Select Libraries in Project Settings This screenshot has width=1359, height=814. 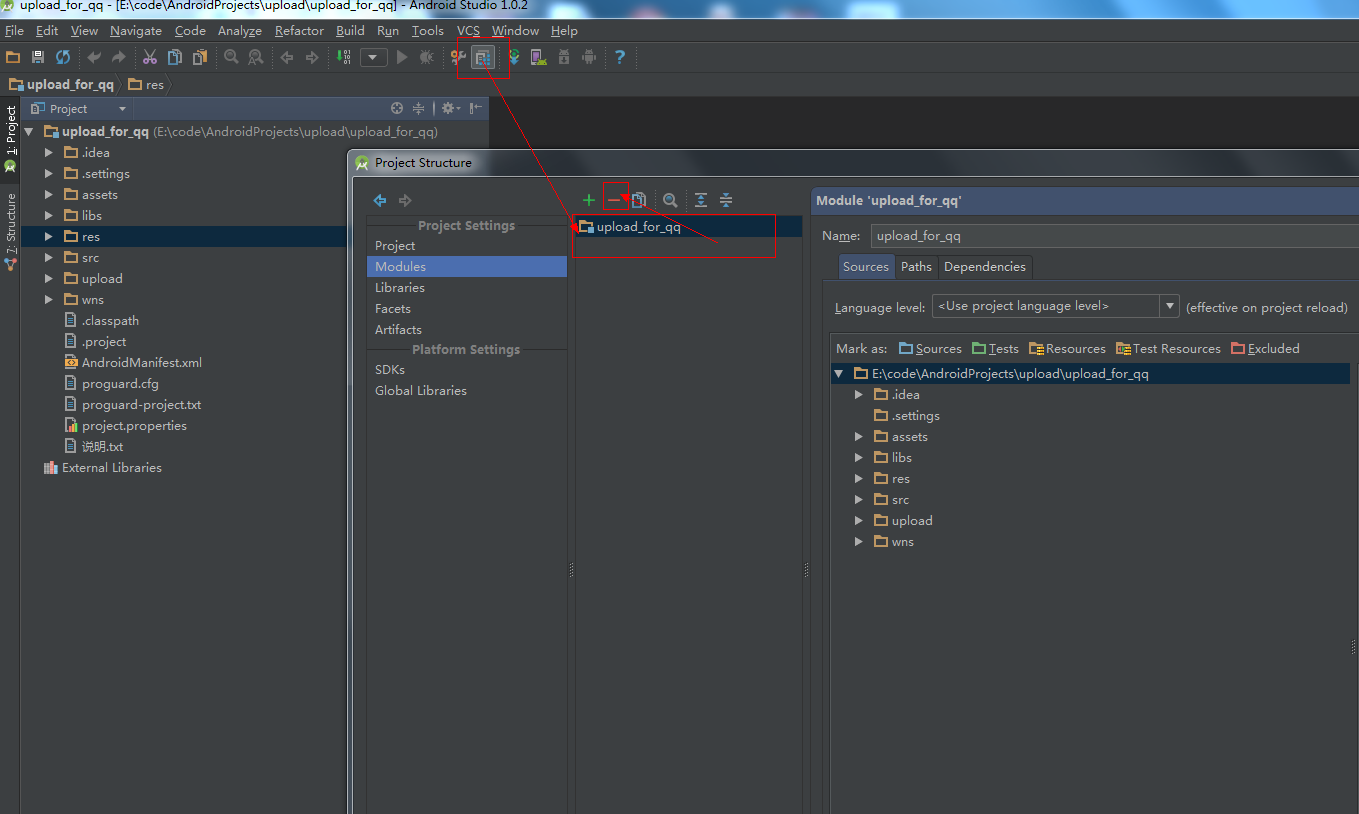400,287
